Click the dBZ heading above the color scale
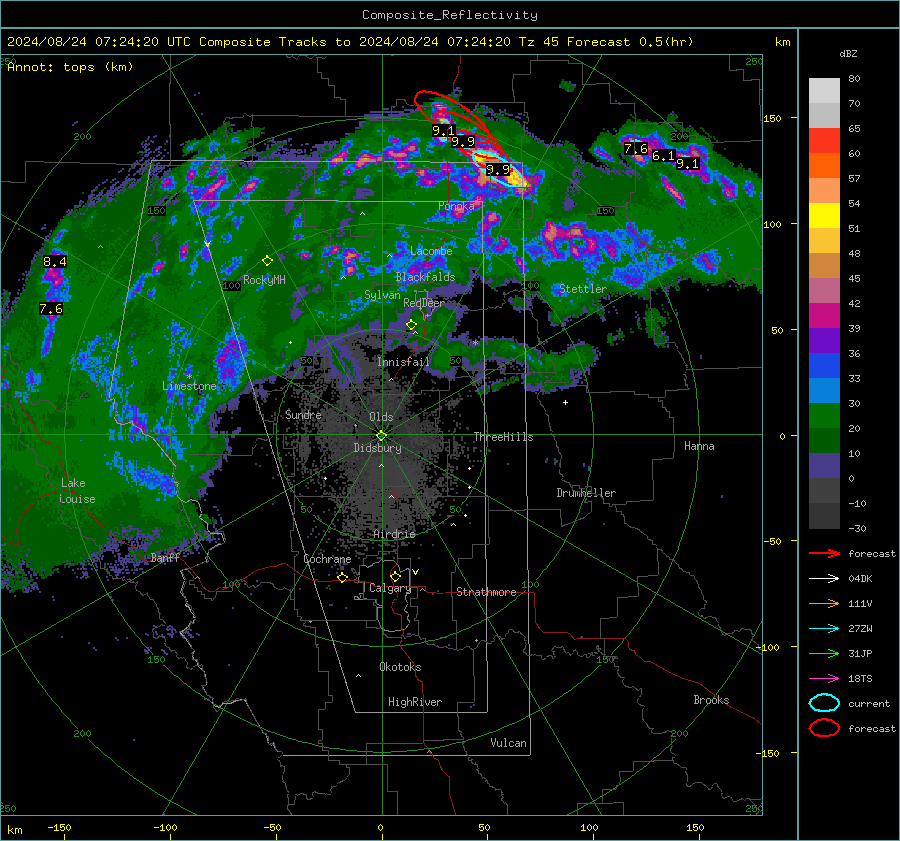Viewport: 900px width, 841px height. coord(848,54)
